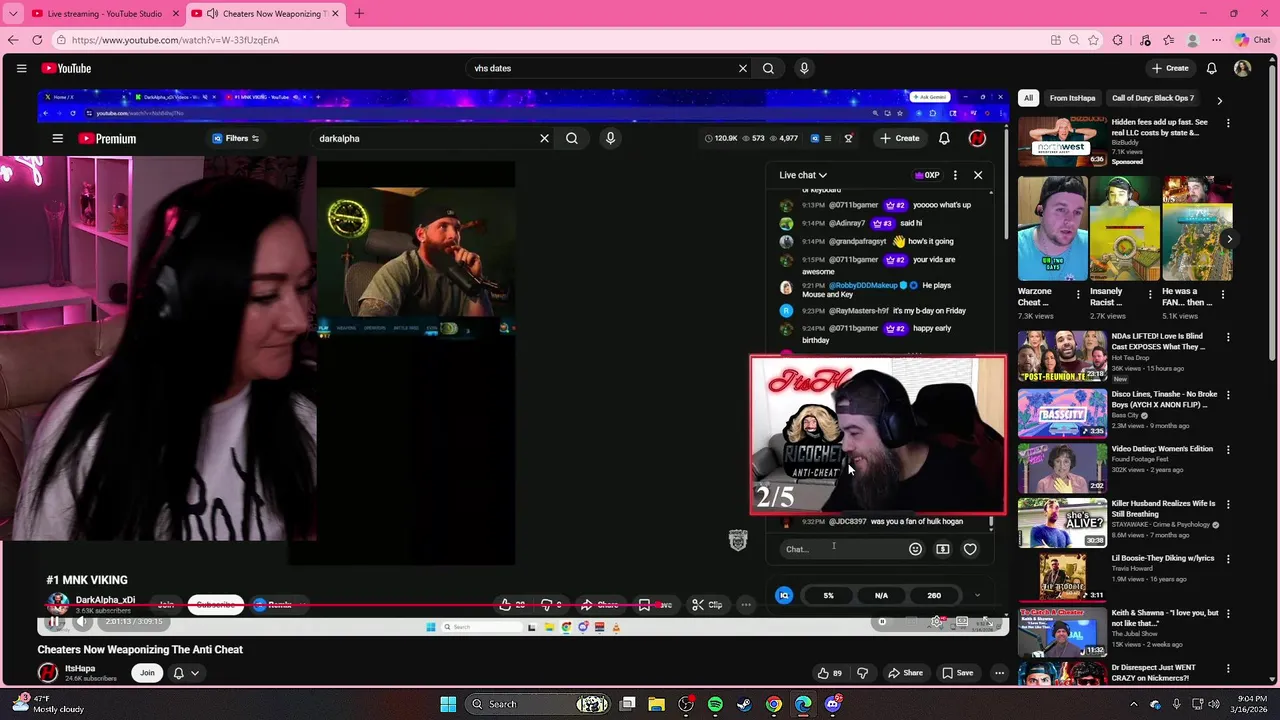
Task: Open the browser tab list dropdown
Action: pos(13,13)
